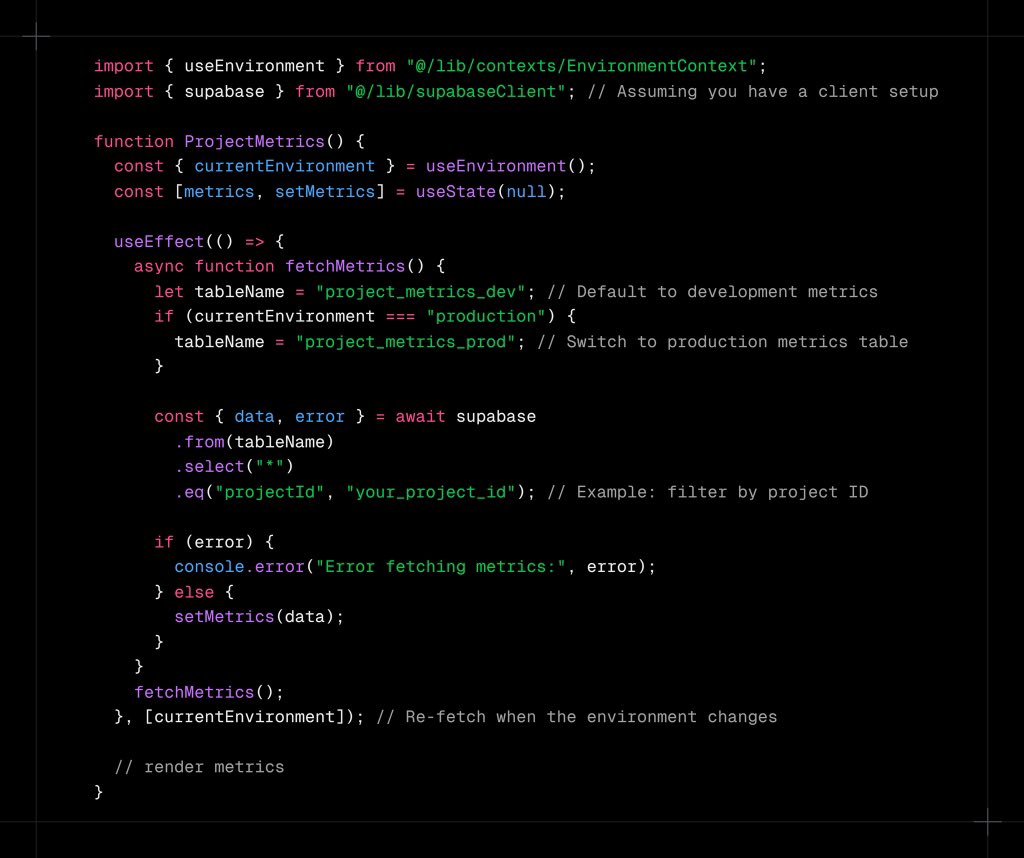Viewport: 1024px width, 858px height.
Task: Click the else keyword
Action: (x=194, y=592)
